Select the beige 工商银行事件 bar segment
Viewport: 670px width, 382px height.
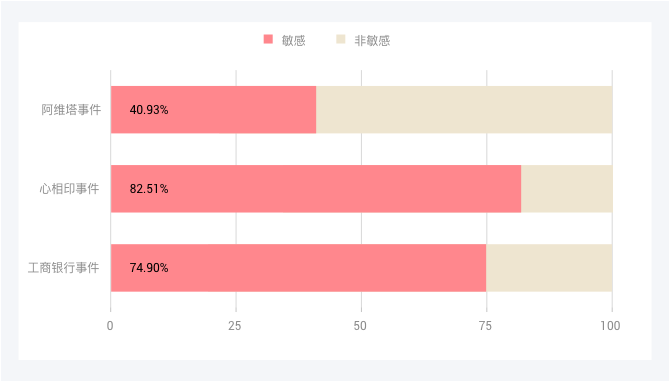point(549,268)
